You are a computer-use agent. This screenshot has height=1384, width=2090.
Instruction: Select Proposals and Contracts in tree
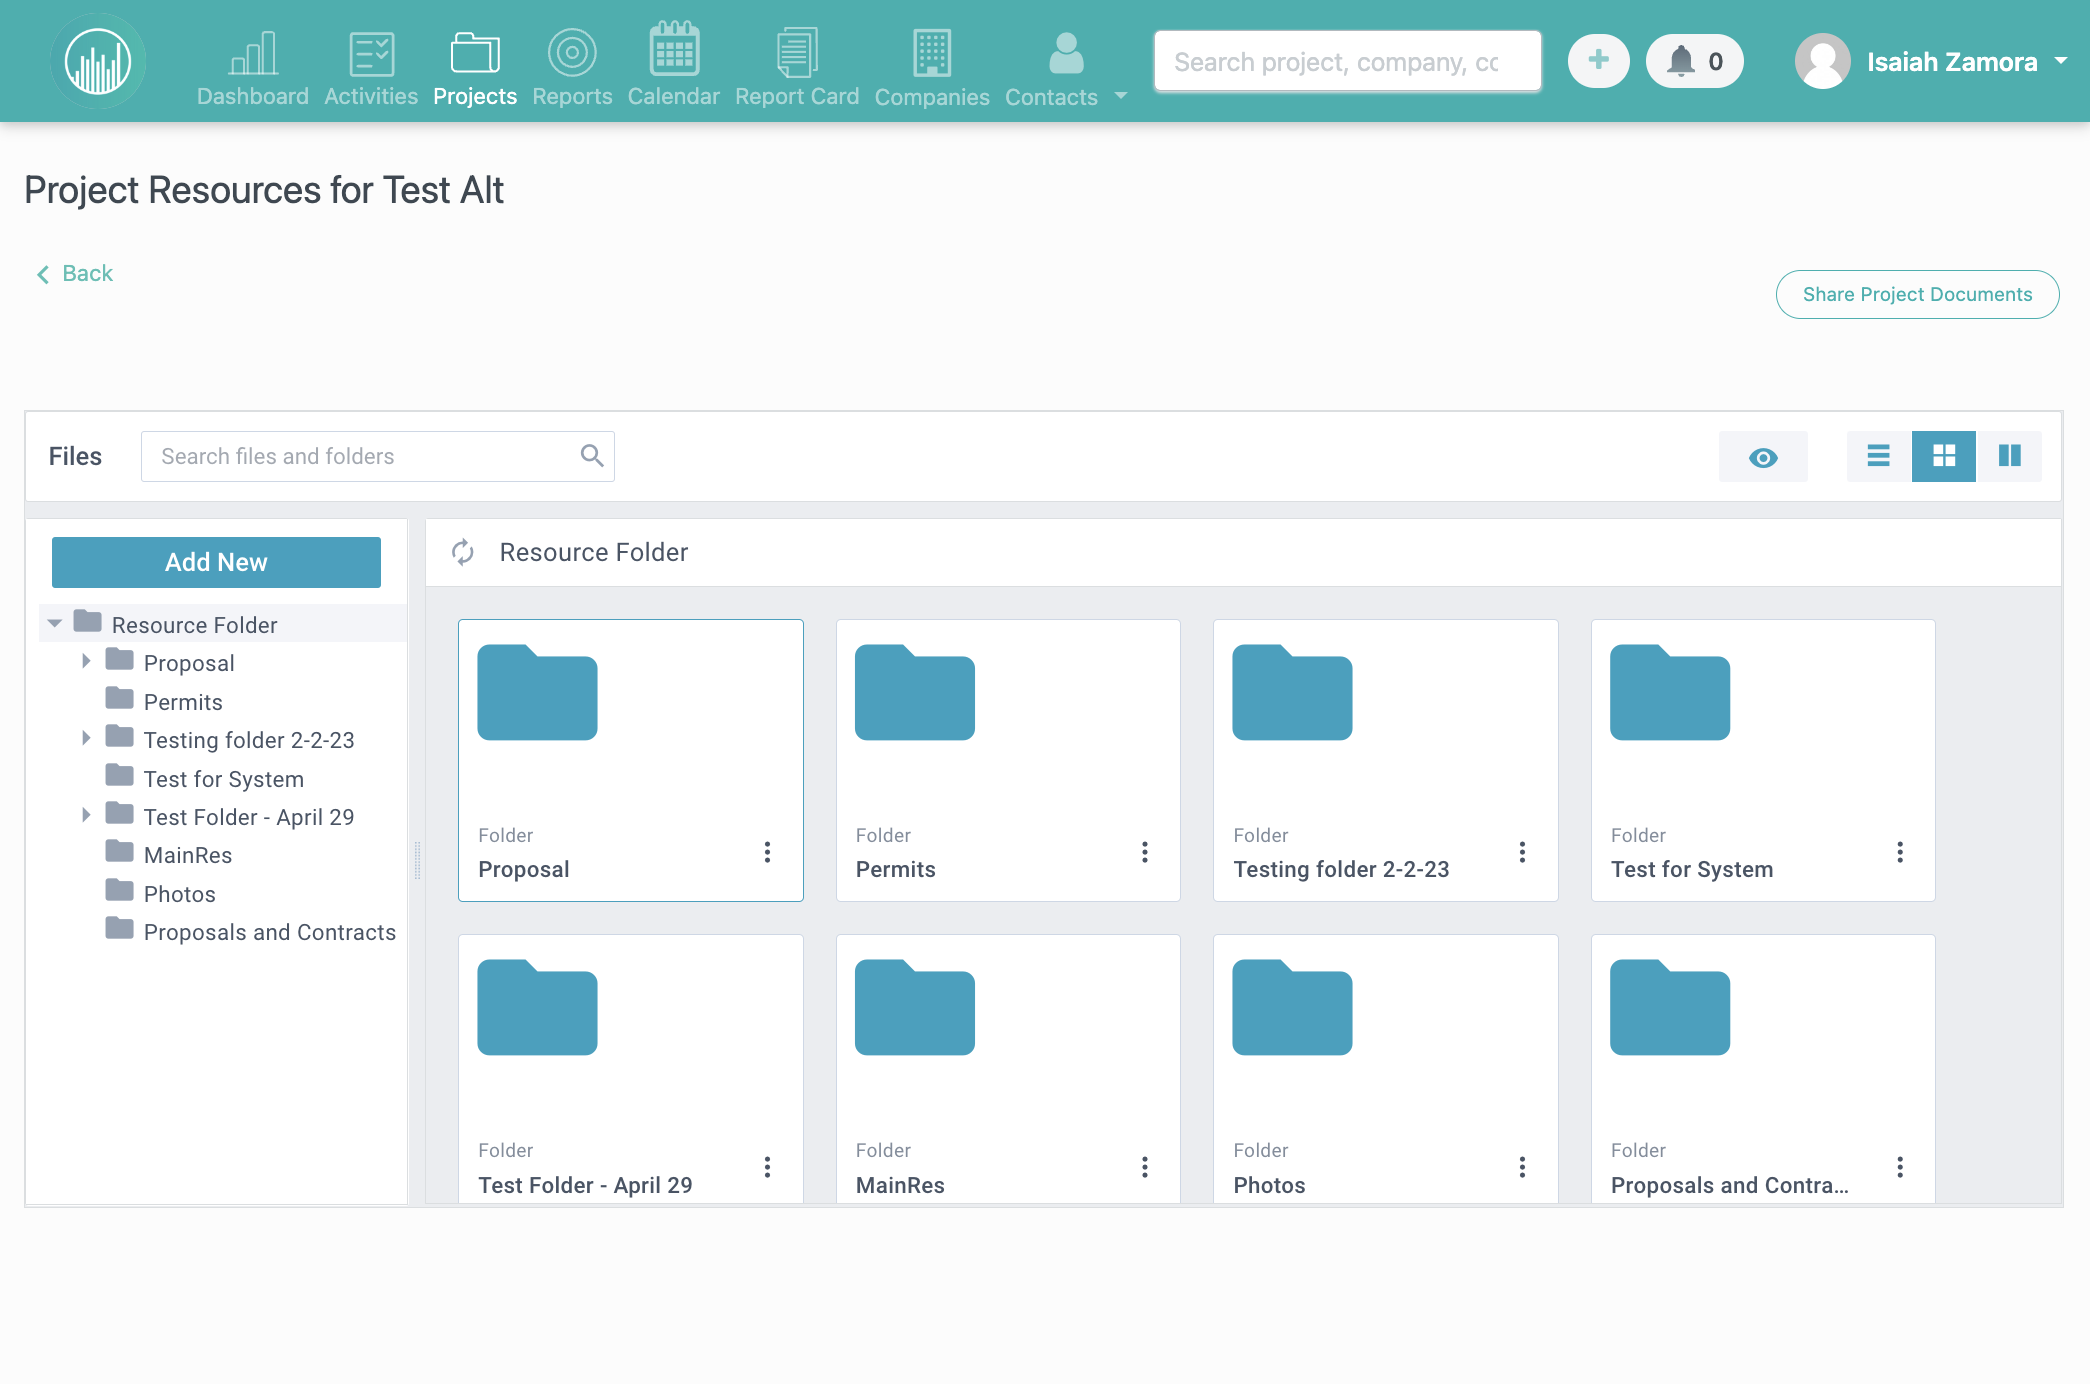[270, 932]
